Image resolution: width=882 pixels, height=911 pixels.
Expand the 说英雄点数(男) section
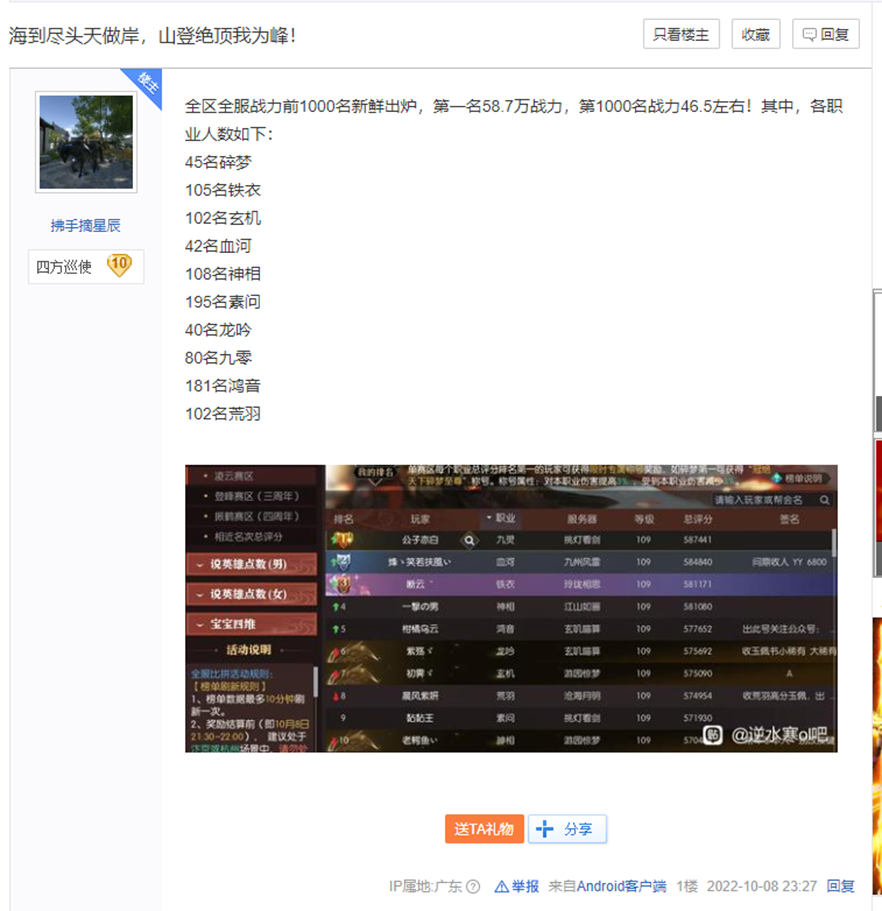click(250, 564)
